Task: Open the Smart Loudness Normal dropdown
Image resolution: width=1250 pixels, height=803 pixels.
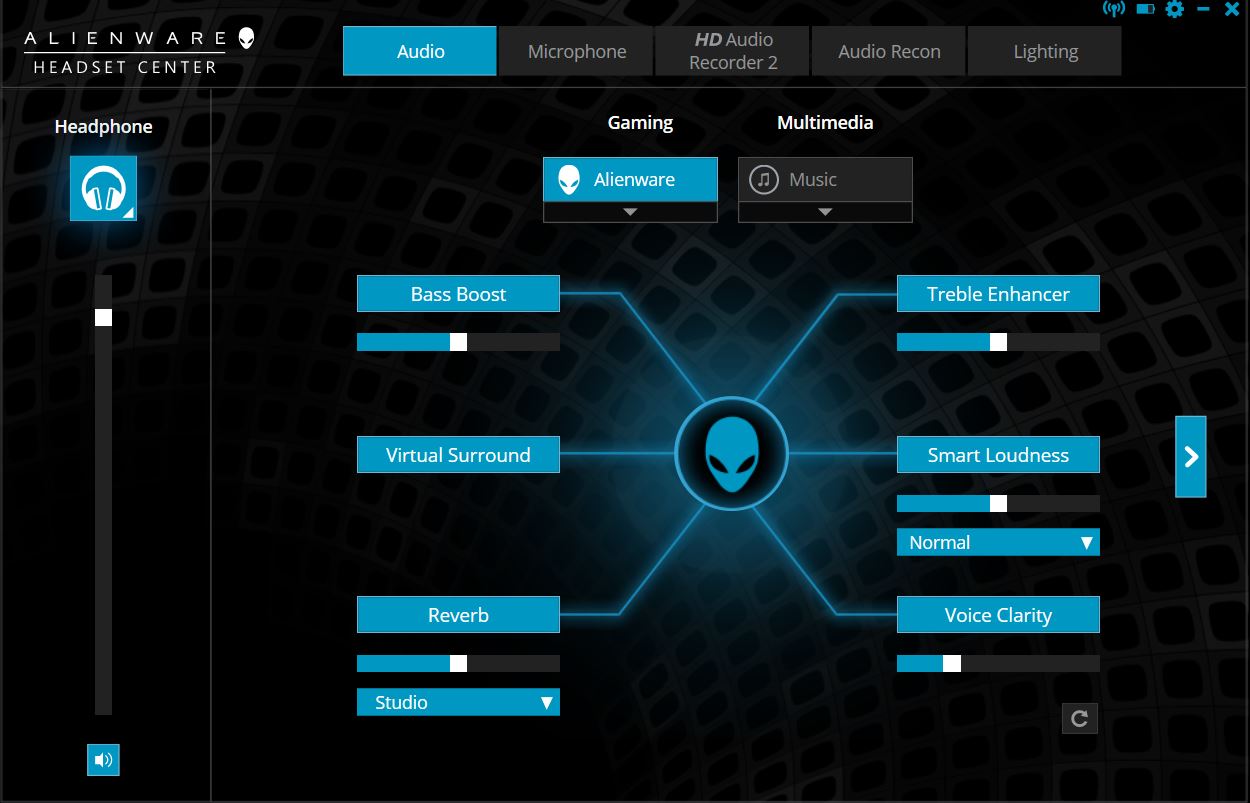Action: point(998,542)
